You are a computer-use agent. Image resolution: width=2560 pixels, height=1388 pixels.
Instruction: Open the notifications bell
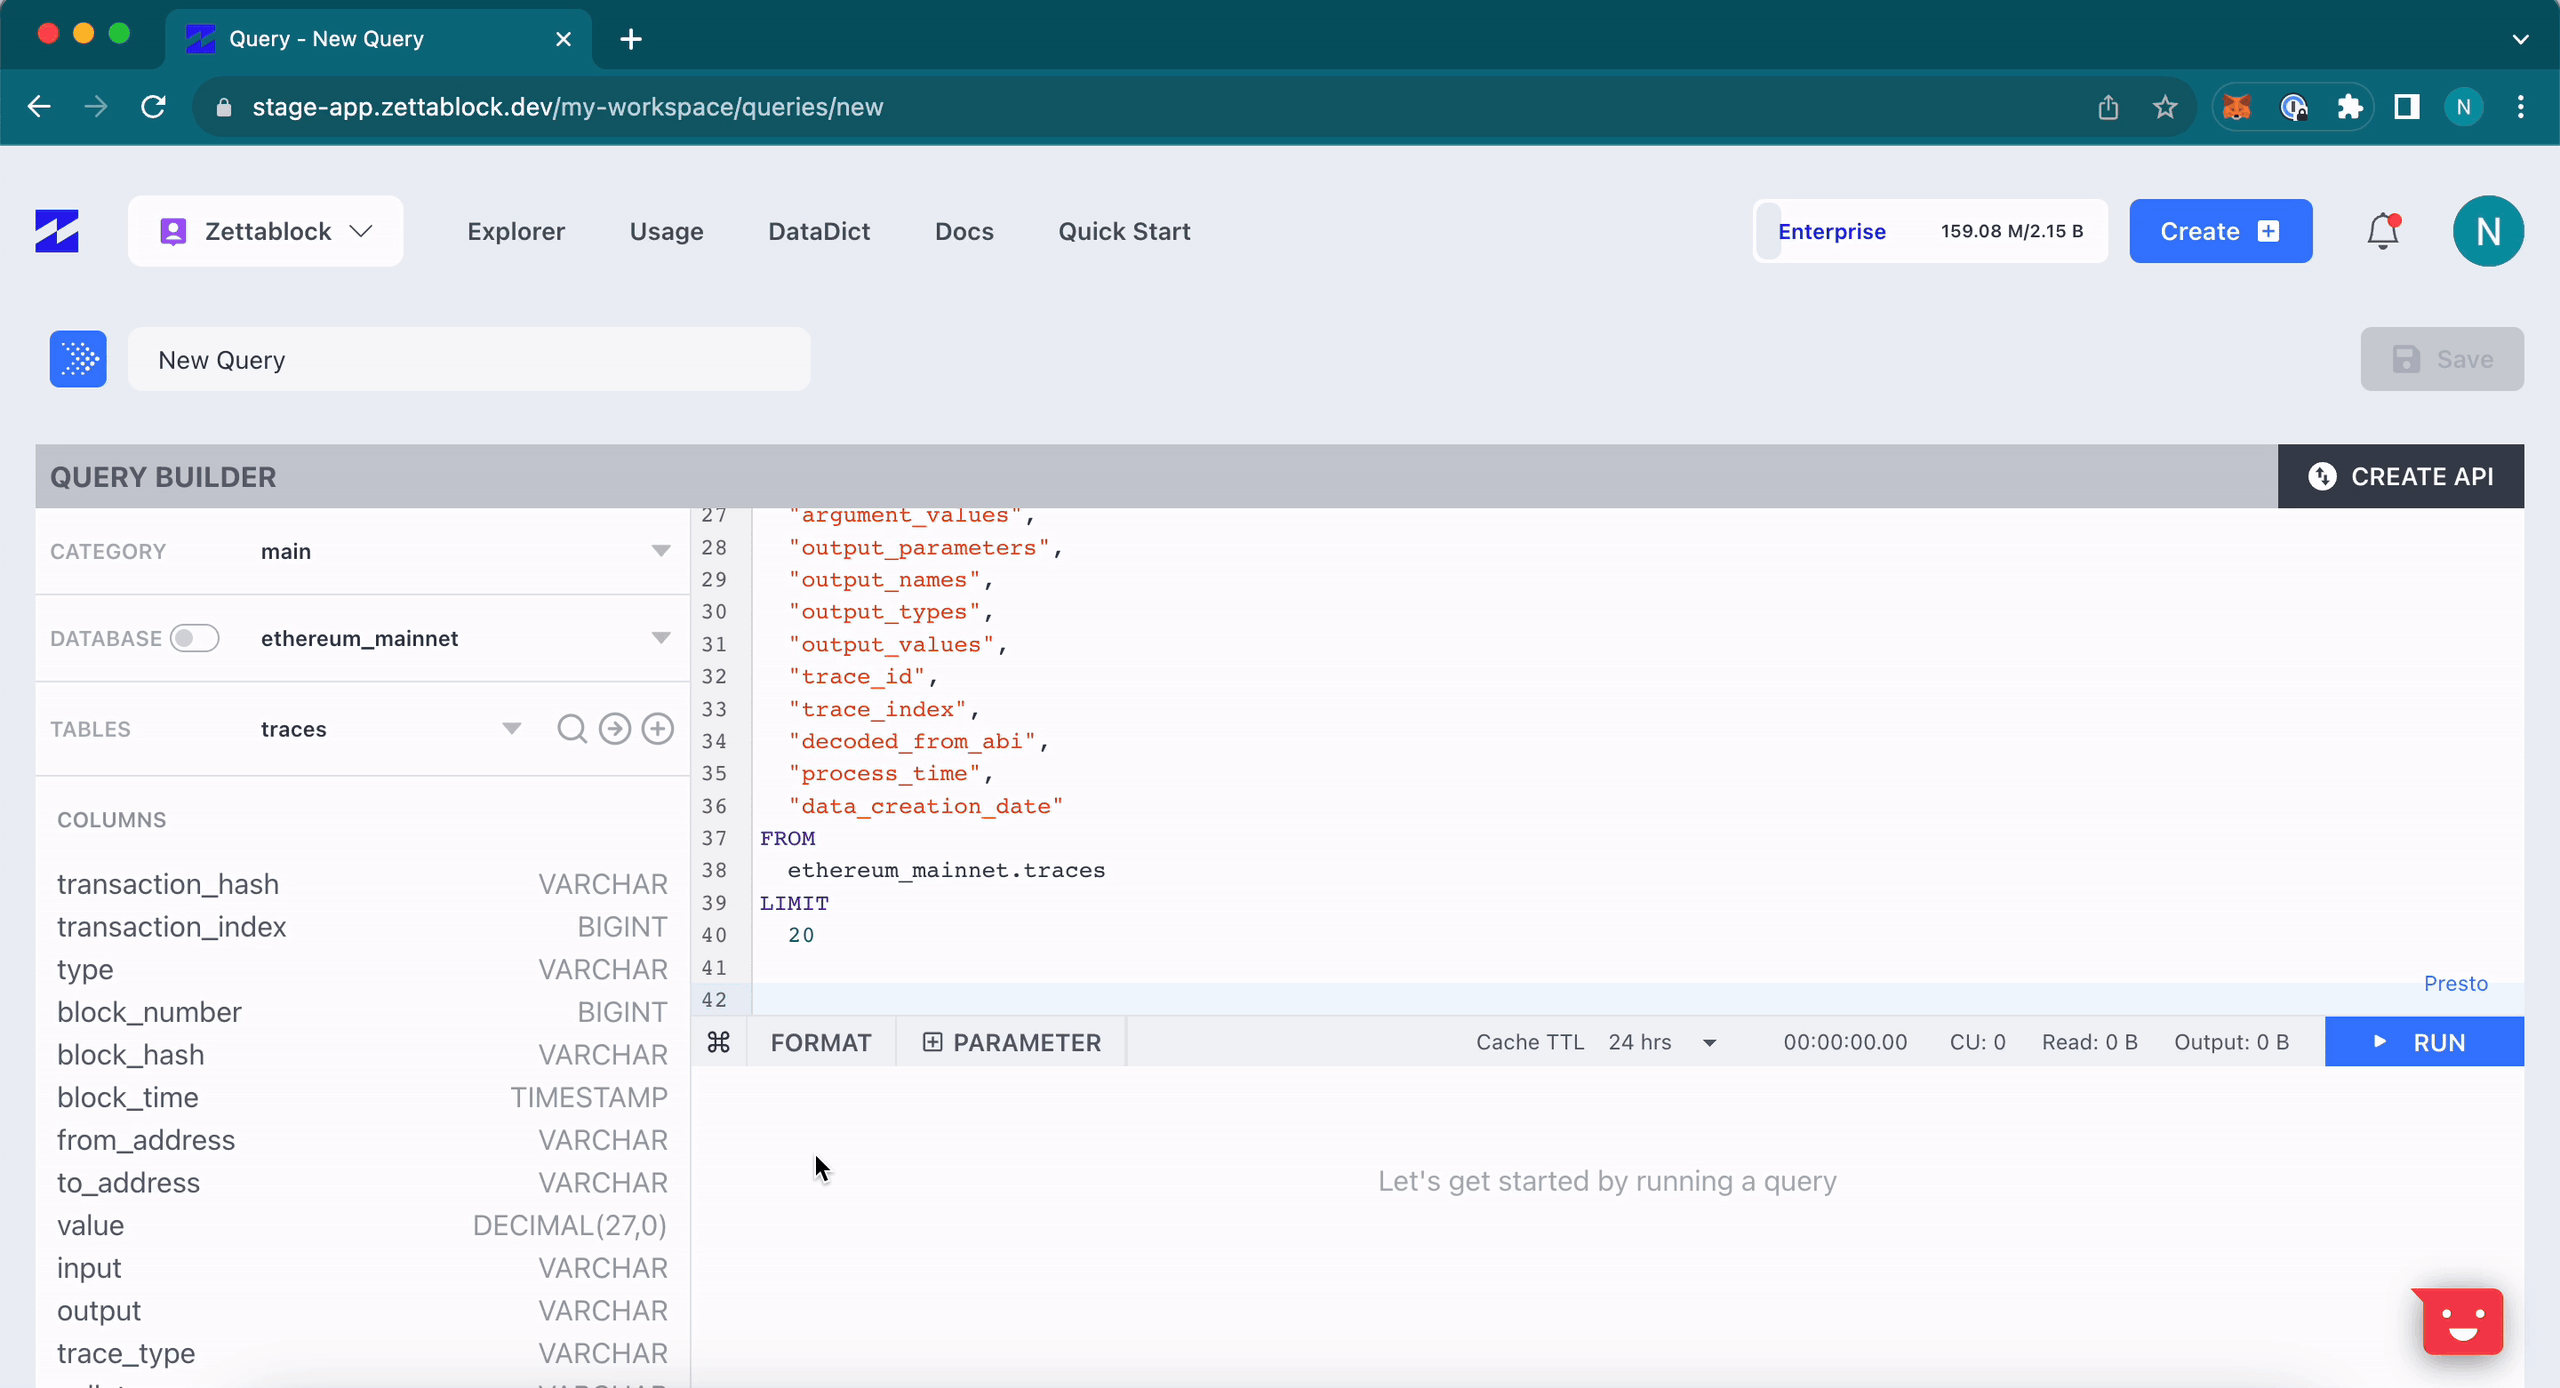pos(2382,231)
